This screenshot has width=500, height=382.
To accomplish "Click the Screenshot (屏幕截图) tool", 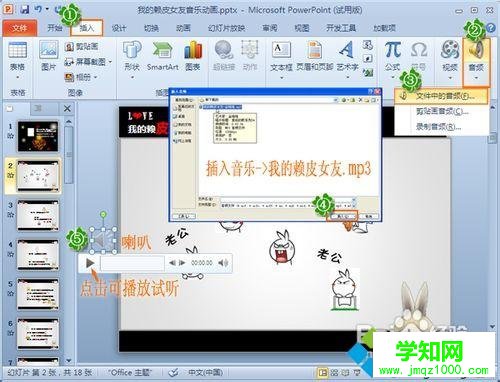I will (x=85, y=62).
